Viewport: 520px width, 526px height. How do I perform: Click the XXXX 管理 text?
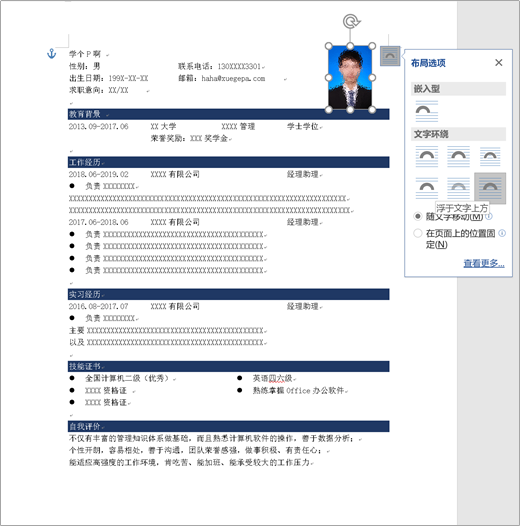238,126
